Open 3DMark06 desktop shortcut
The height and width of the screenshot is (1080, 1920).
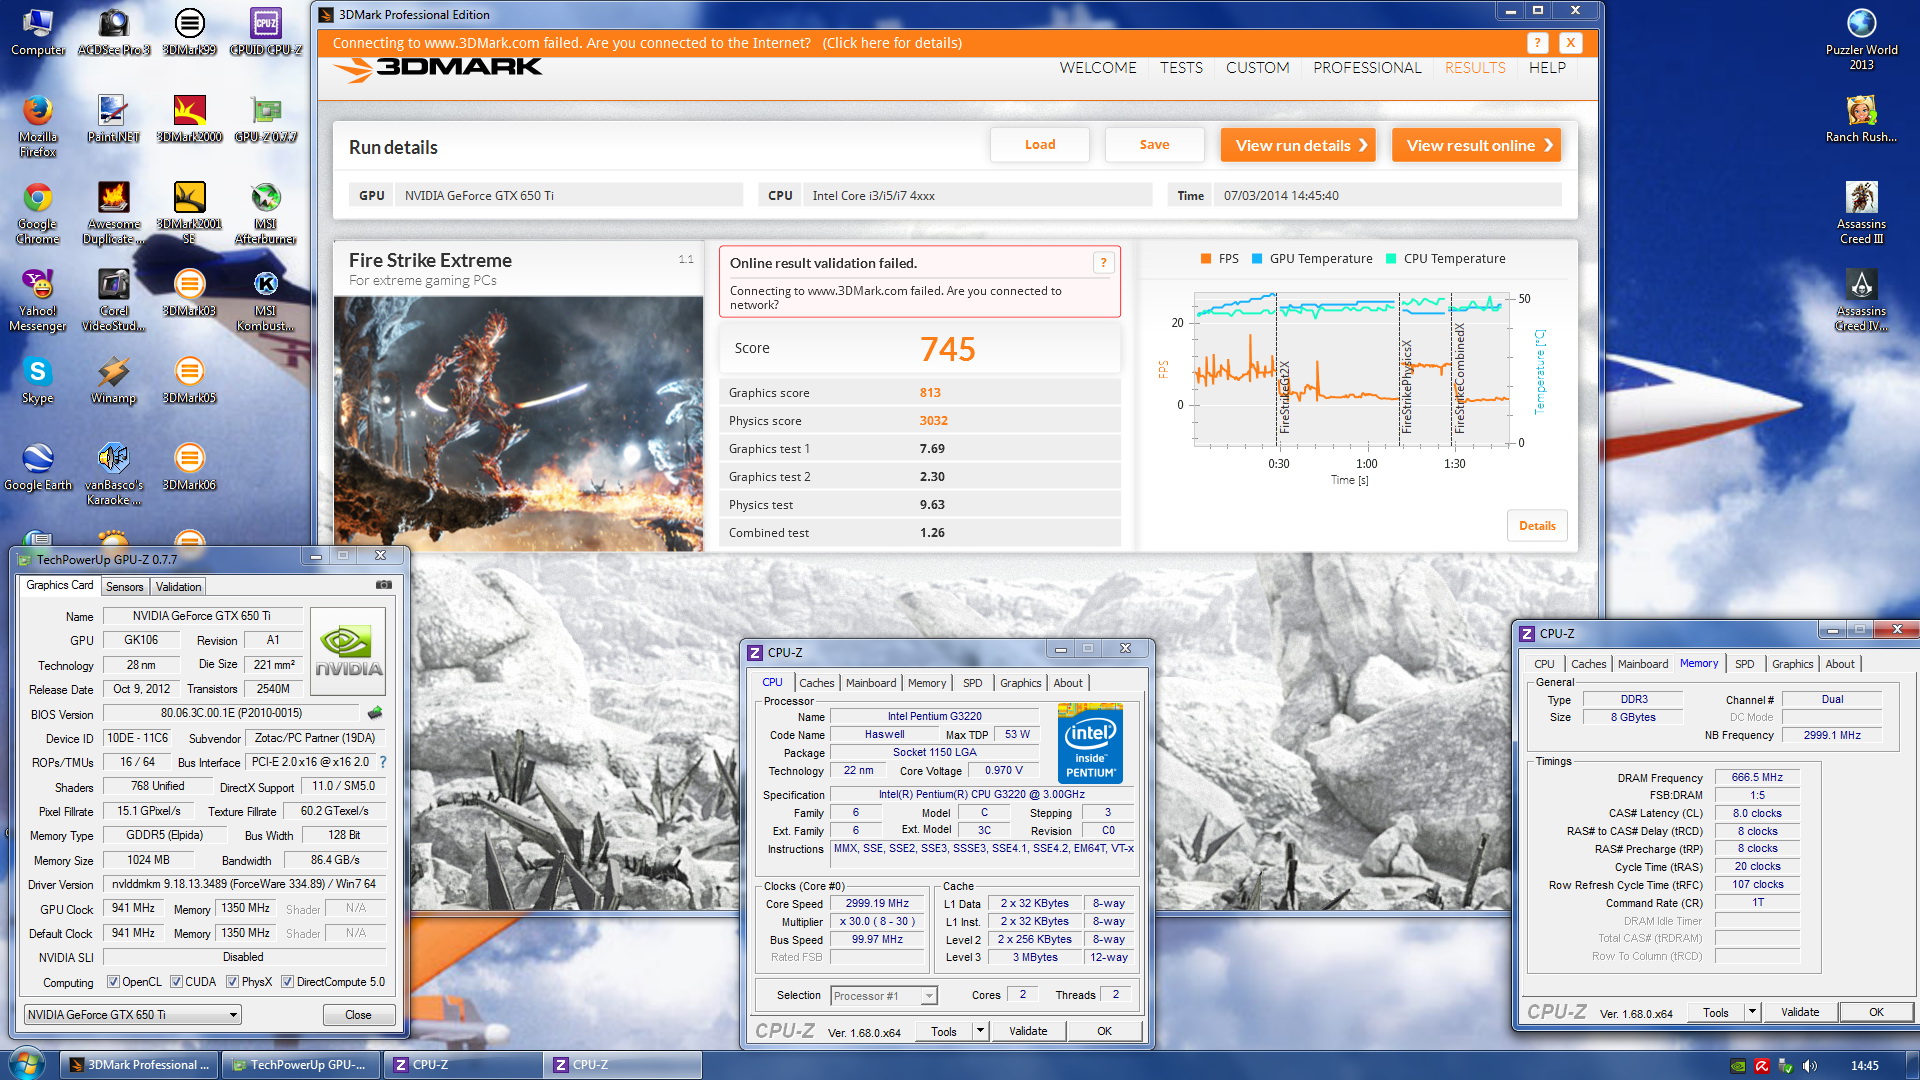(189, 467)
